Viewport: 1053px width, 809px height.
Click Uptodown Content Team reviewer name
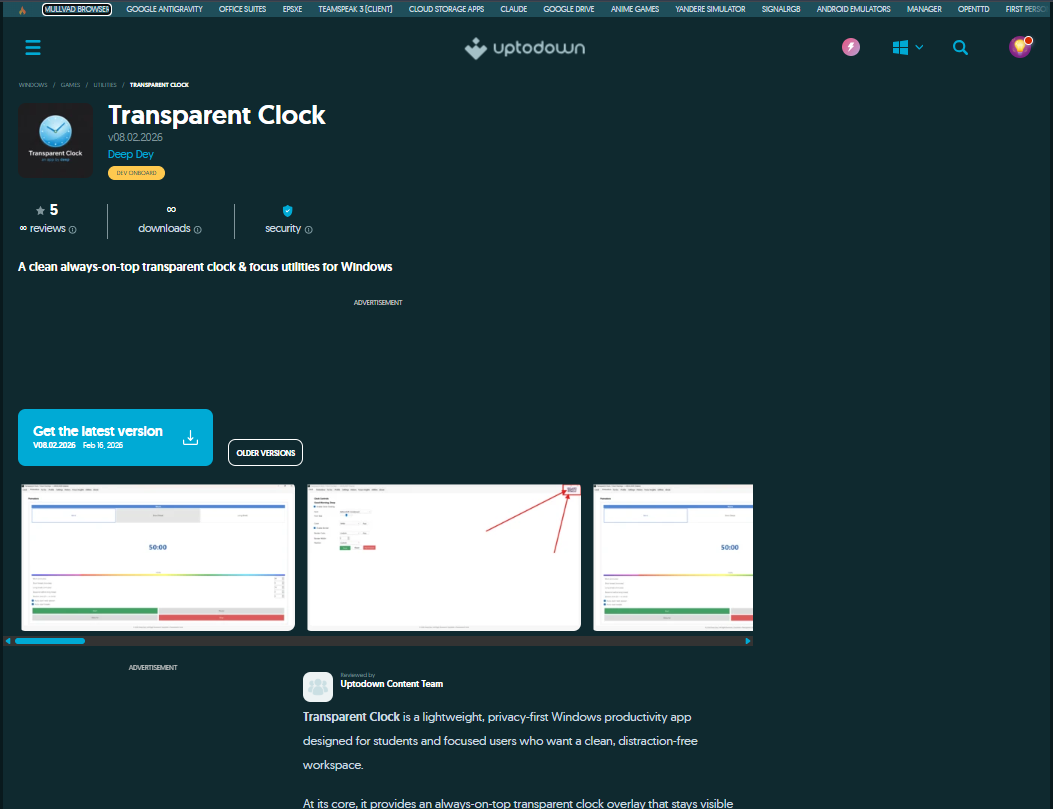[x=392, y=684]
